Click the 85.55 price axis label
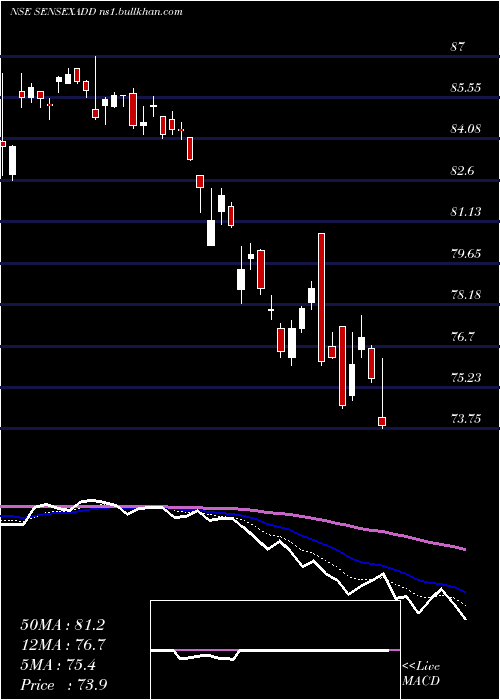Viewport: 500px width, 700px height. pos(466,88)
